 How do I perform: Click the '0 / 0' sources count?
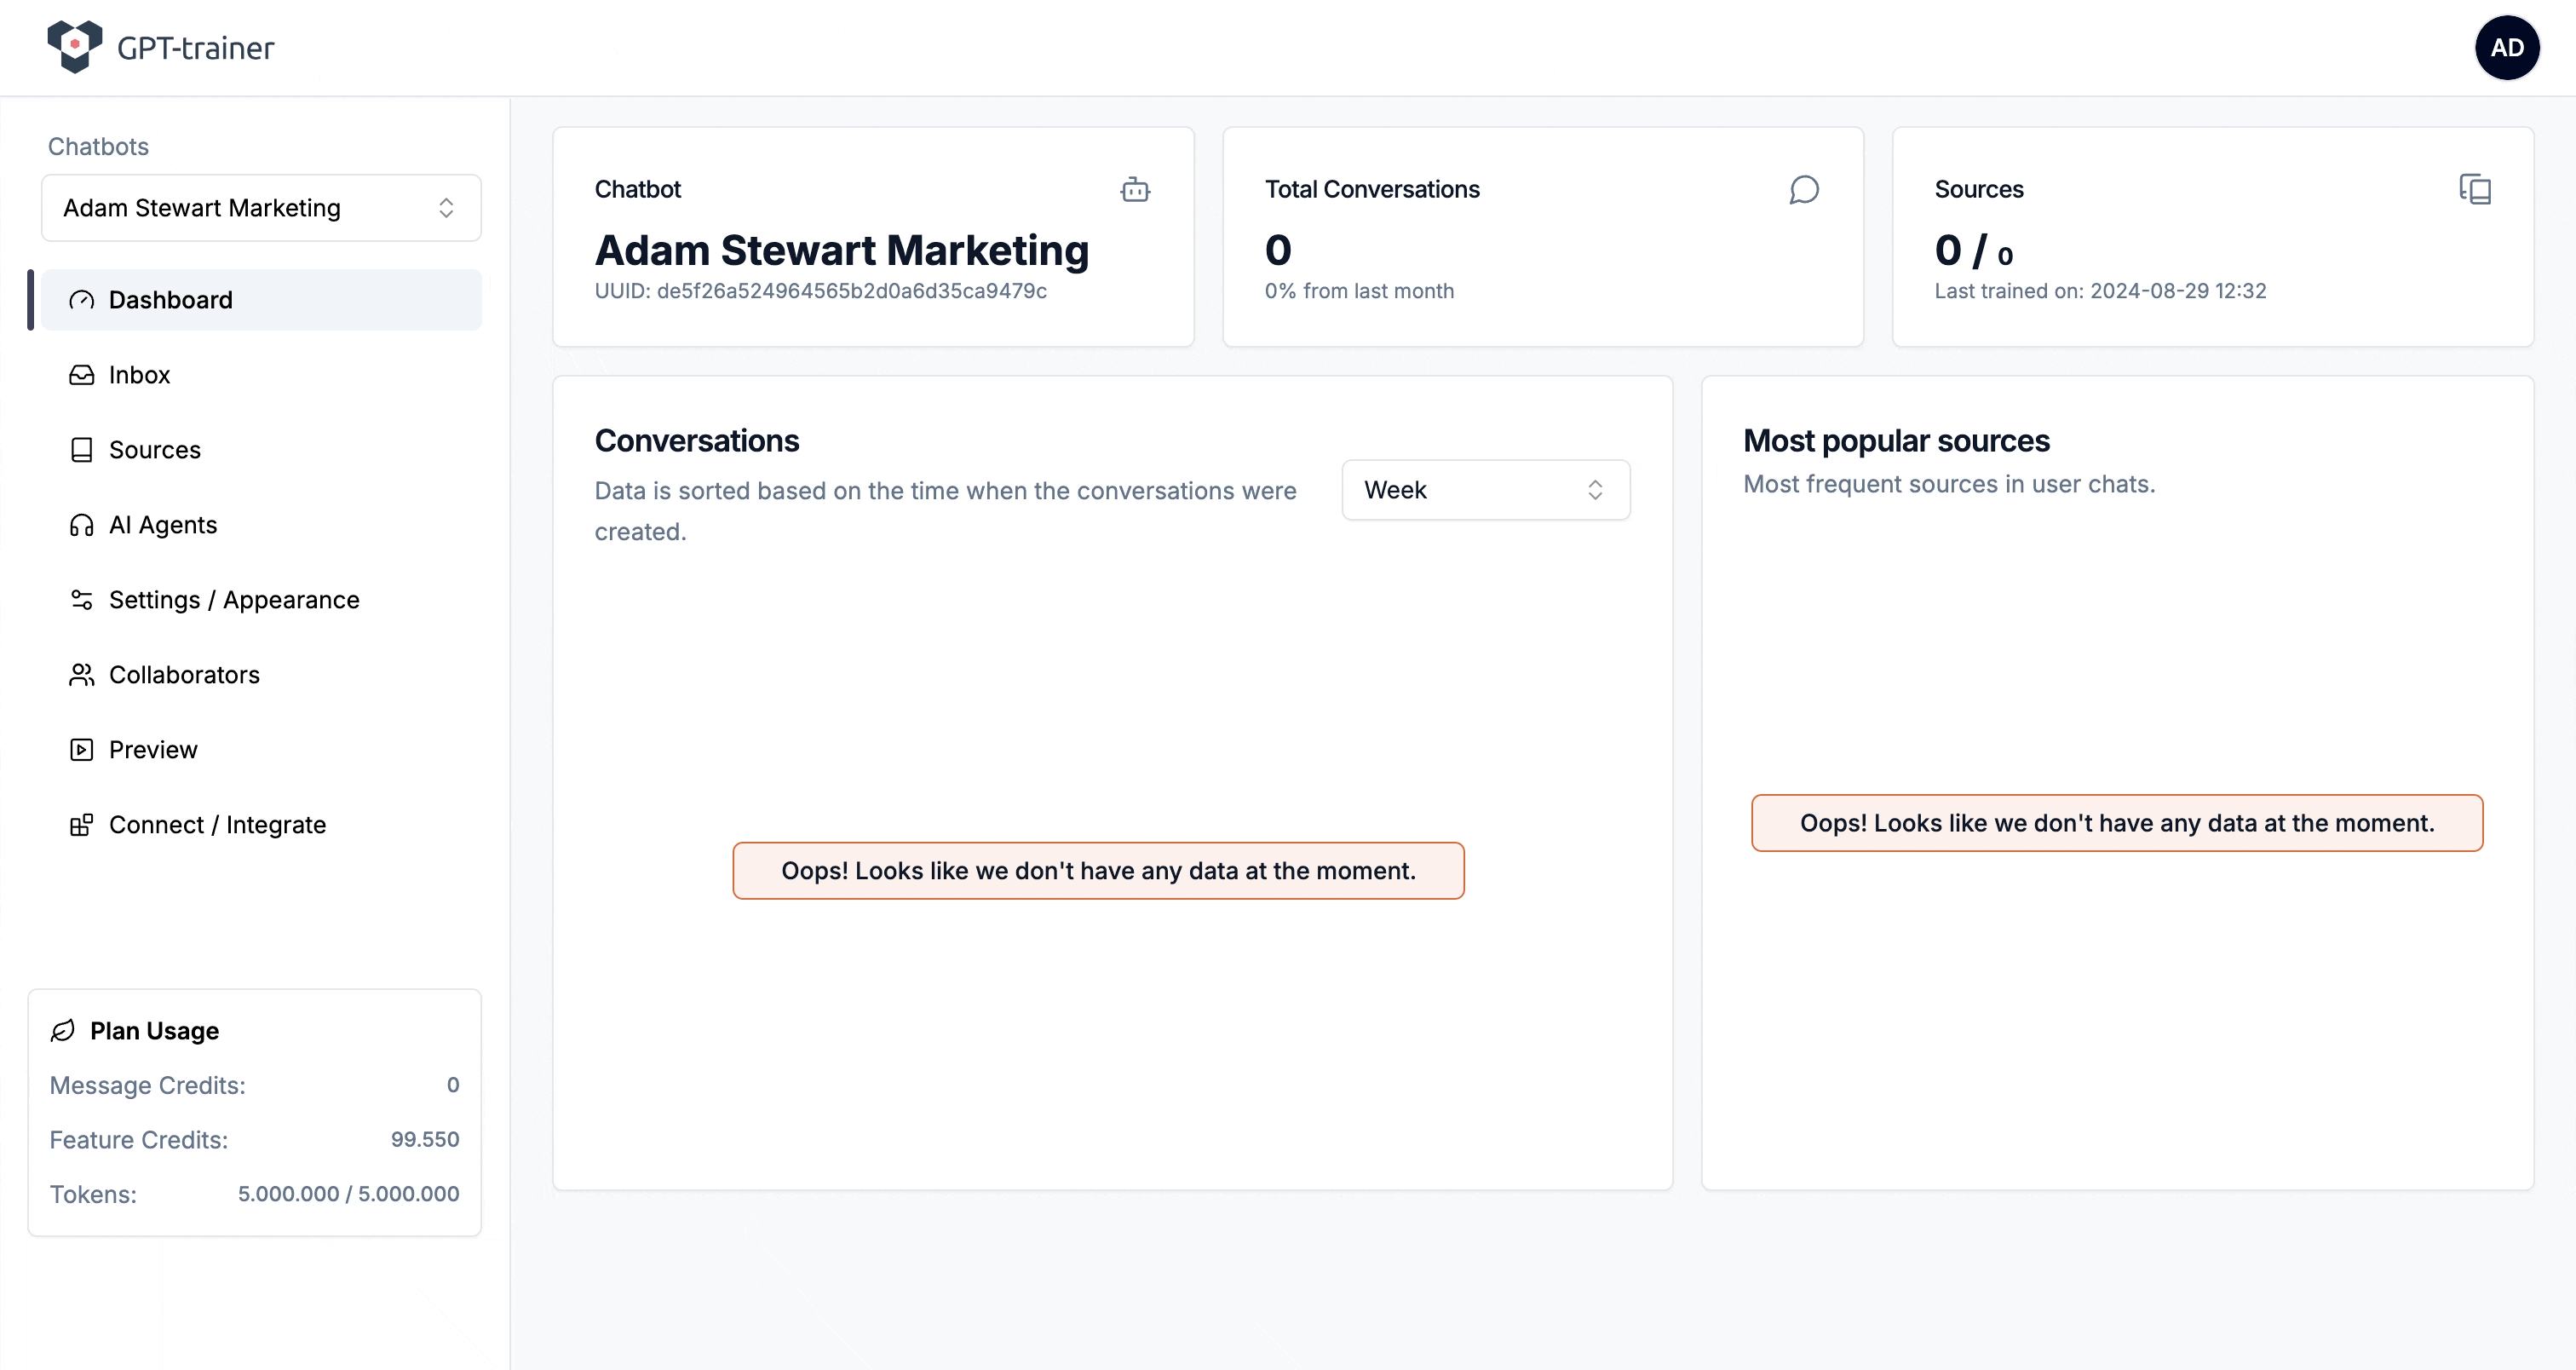[1974, 250]
